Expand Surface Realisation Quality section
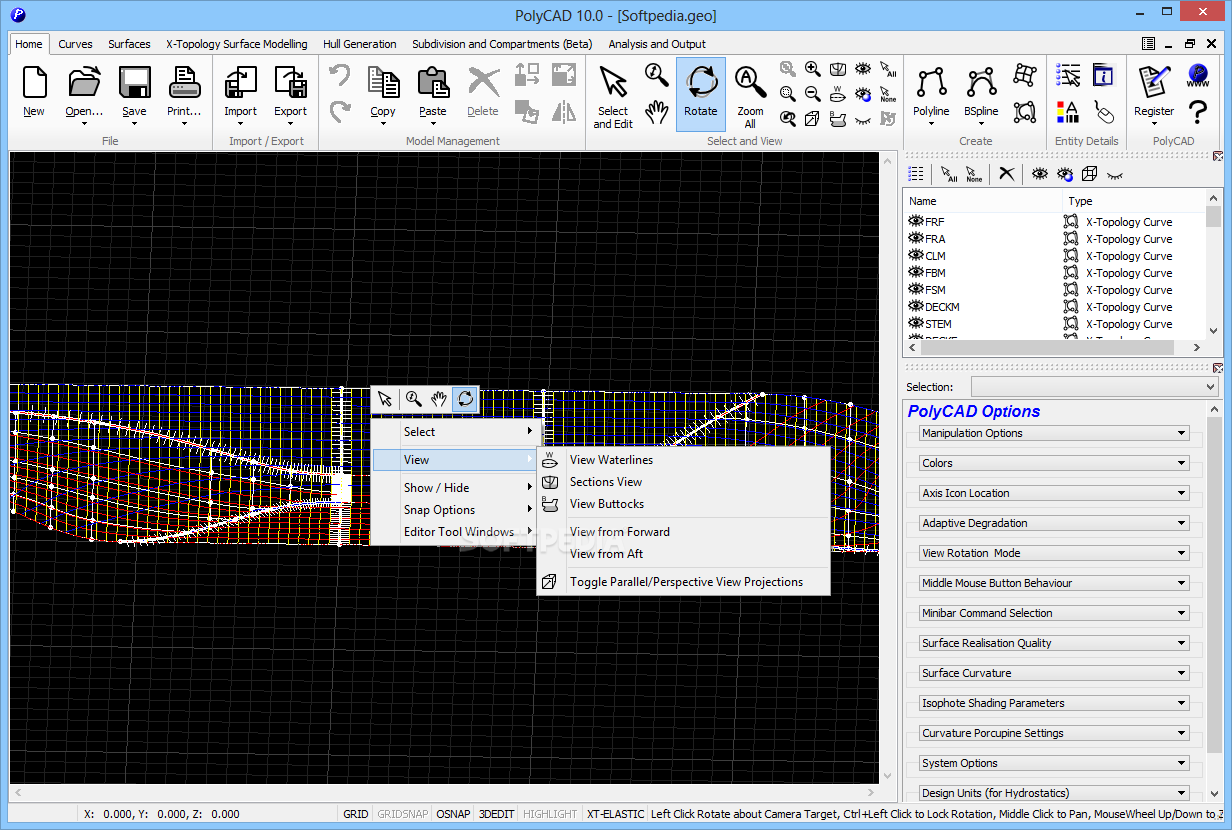Image resolution: width=1232 pixels, height=830 pixels. click(x=1054, y=643)
